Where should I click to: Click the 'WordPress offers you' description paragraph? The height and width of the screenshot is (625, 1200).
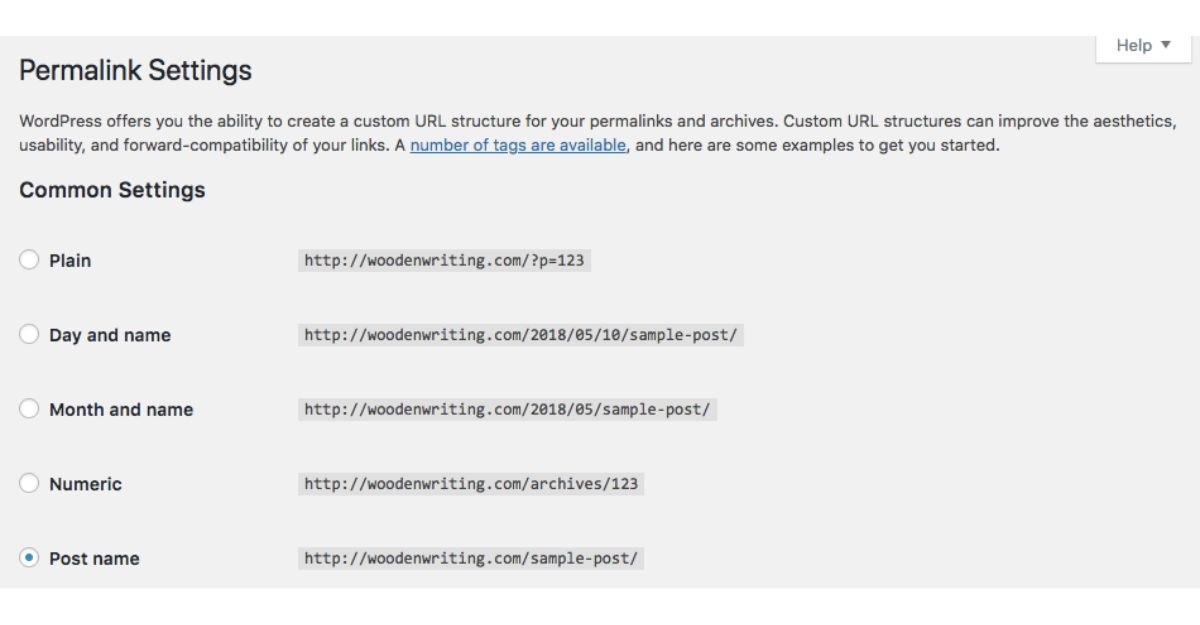(400, 121)
